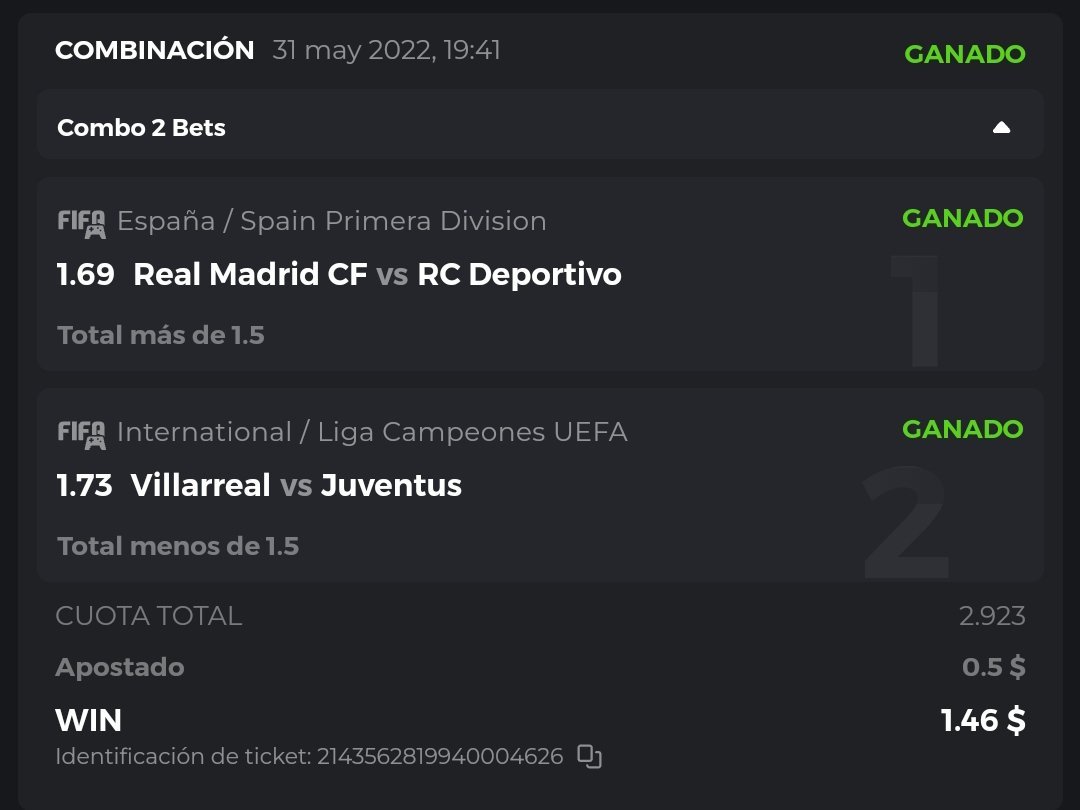The height and width of the screenshot is (810, 1080).
Task: Collapse the Combo 2 Bets arrow
Action: (1001, 128)
